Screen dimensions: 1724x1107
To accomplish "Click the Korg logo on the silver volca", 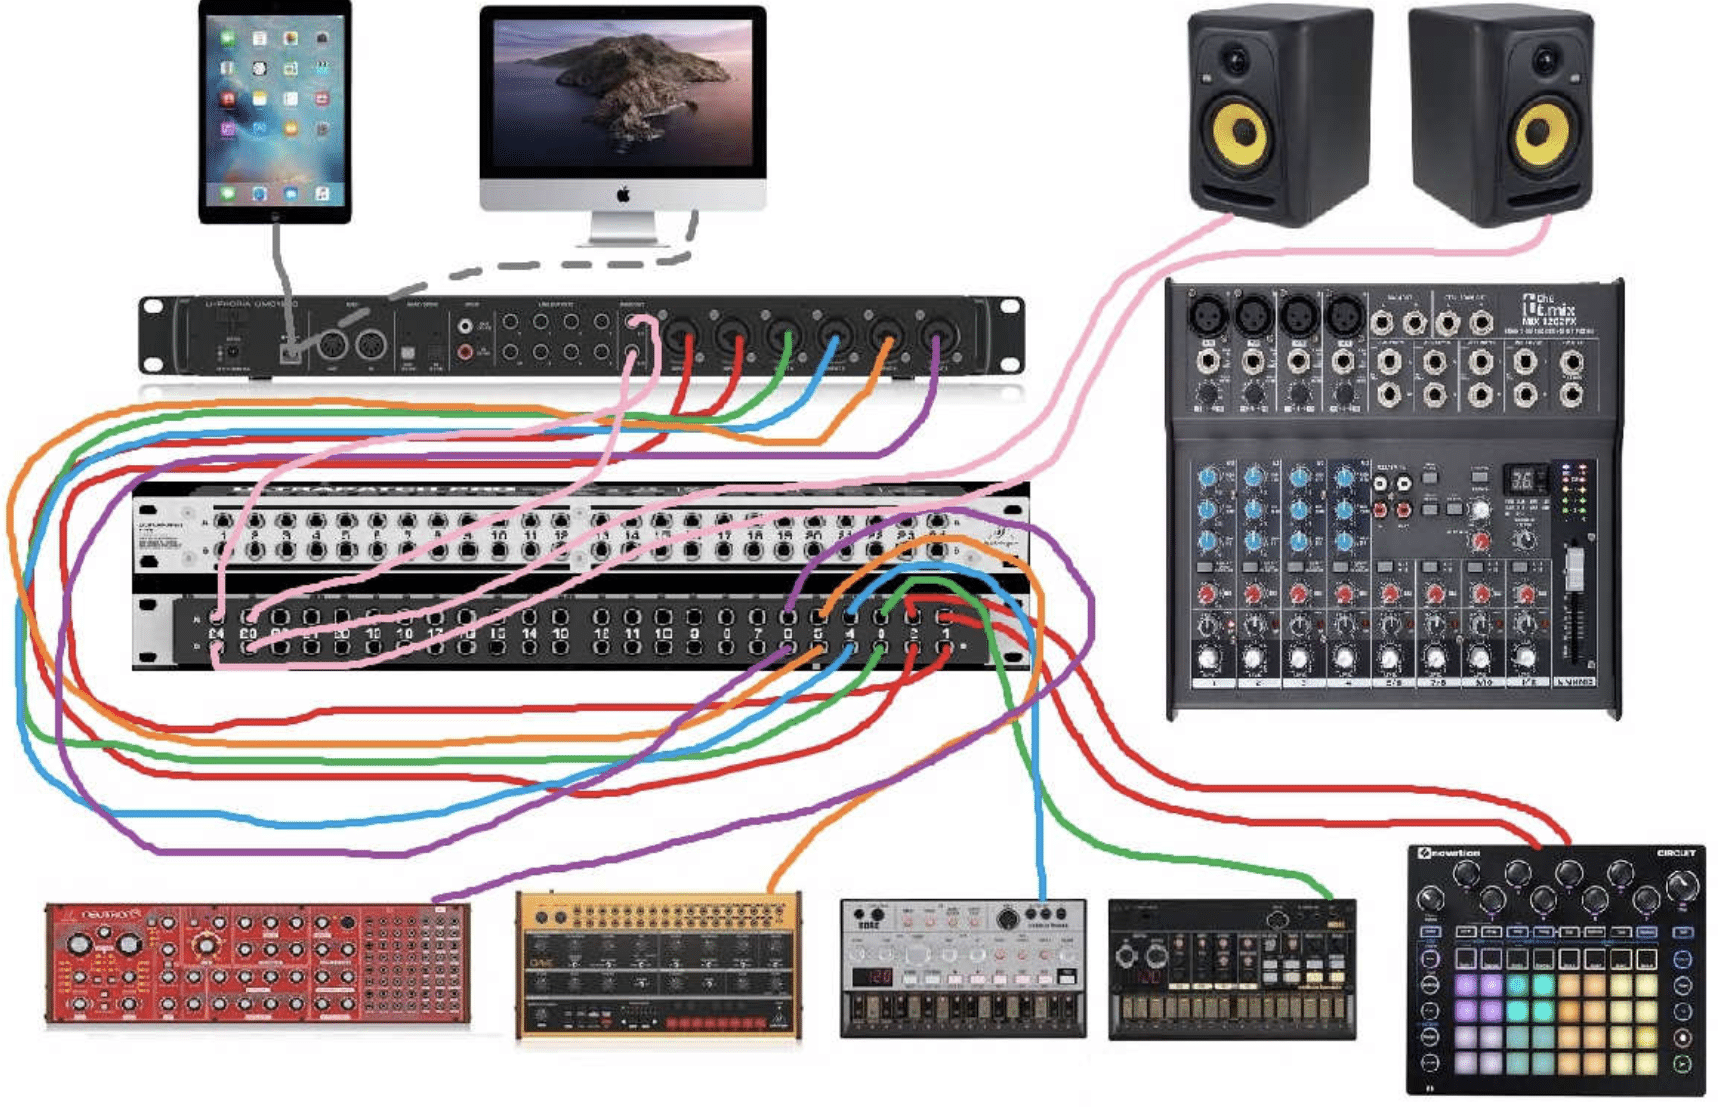I will click(867, 926).
